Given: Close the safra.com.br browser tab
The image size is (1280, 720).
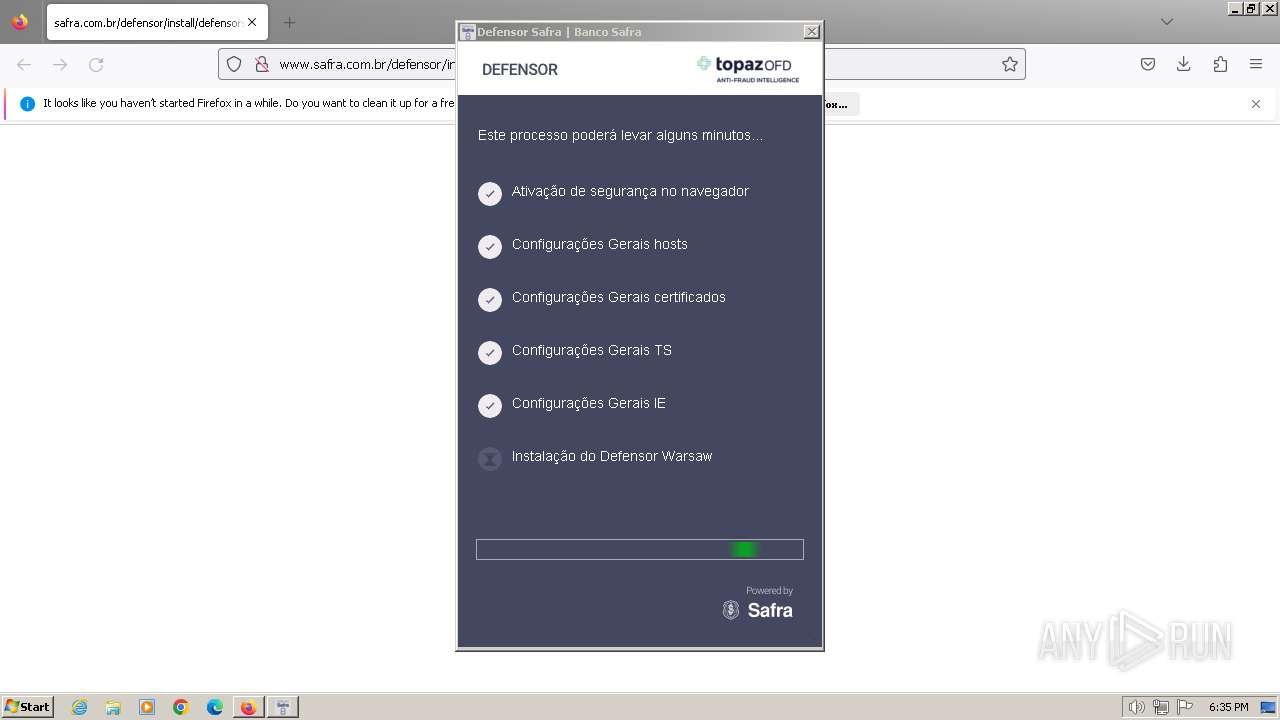Looking at the screenshot, I should [x=252, y=22].
